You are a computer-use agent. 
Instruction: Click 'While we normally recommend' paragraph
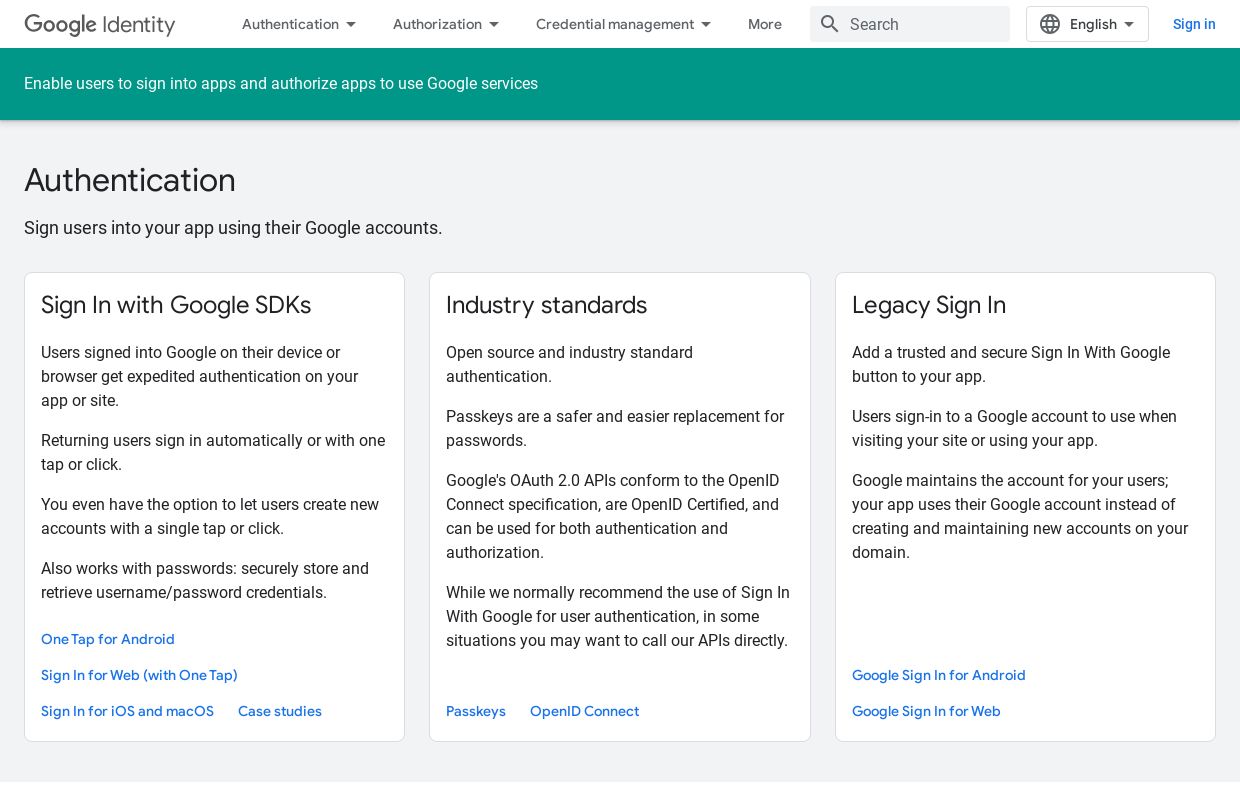[x=618, y=616]
